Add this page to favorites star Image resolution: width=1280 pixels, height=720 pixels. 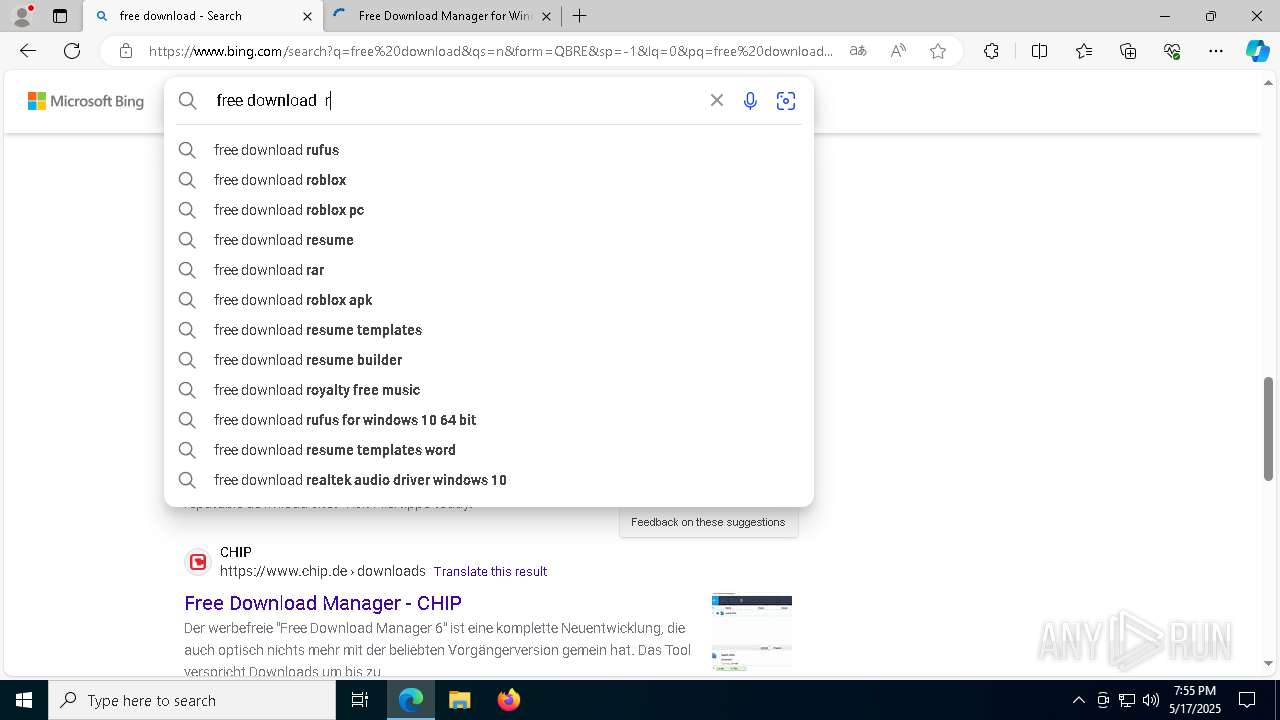pos(938,51)
